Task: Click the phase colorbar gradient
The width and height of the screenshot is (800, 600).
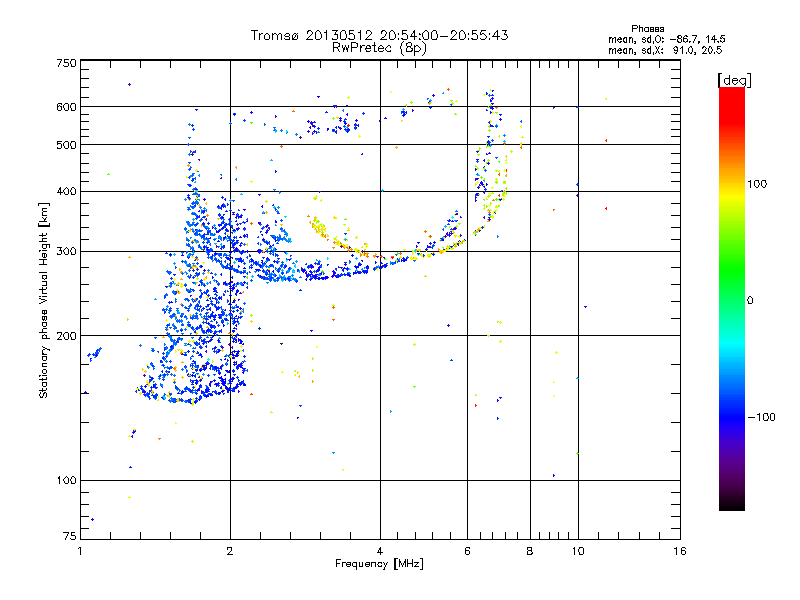Action: point(732,298)
